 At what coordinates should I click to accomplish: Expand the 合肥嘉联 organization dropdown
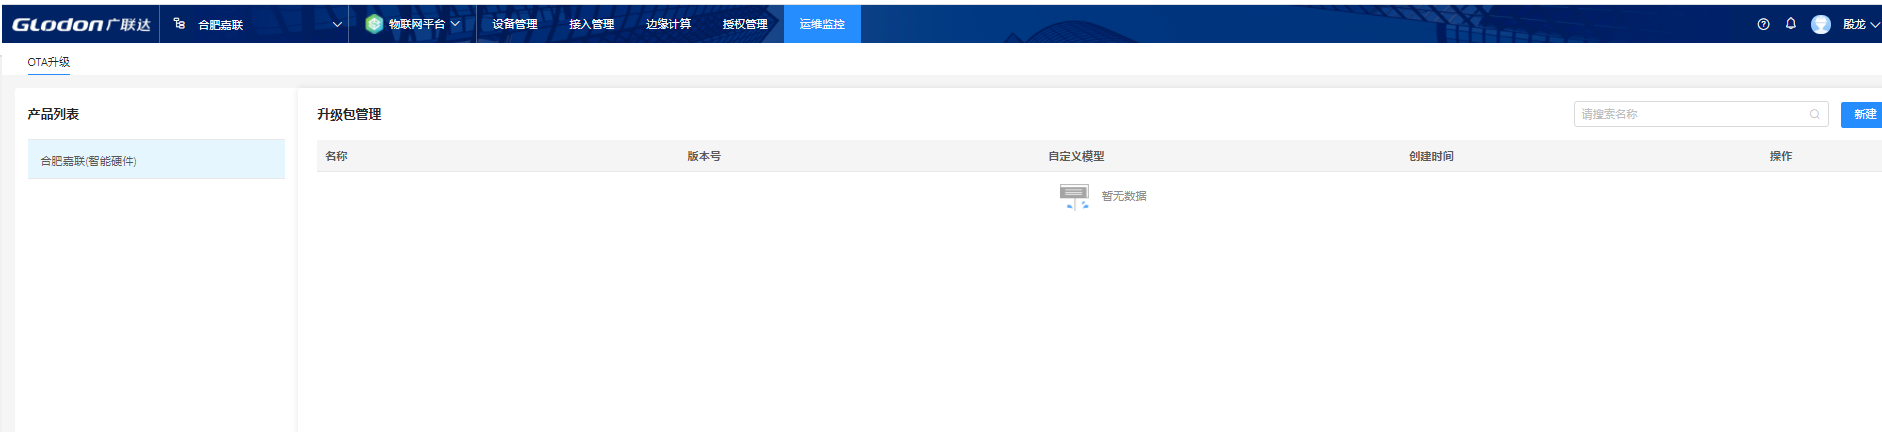pos(337,24)
